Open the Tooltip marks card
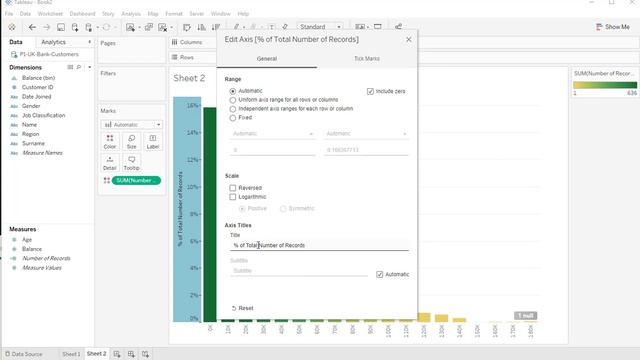This screenshot has width=640, height=360. [x=131, y=163]
